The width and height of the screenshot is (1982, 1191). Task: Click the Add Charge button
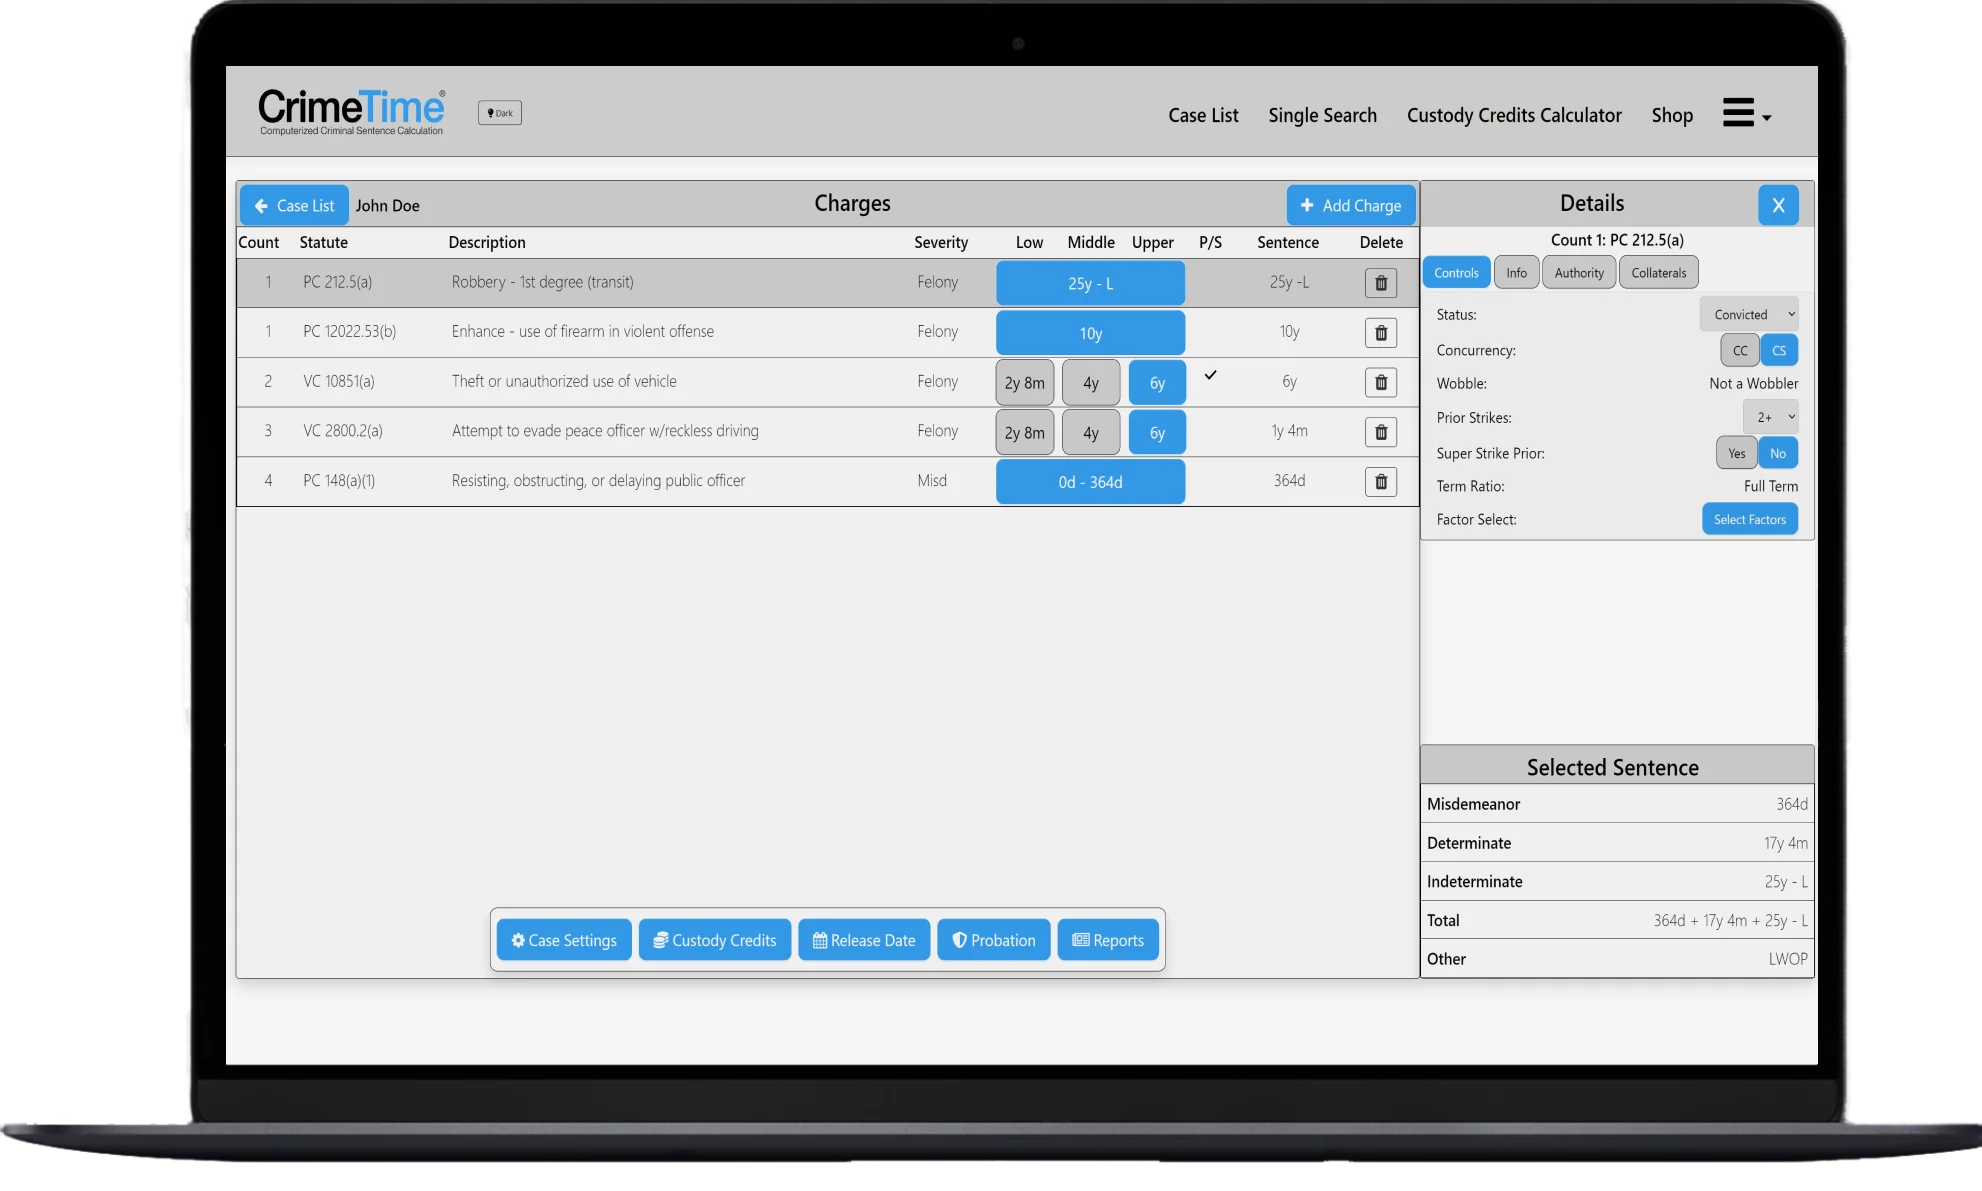pos(1350,206)
